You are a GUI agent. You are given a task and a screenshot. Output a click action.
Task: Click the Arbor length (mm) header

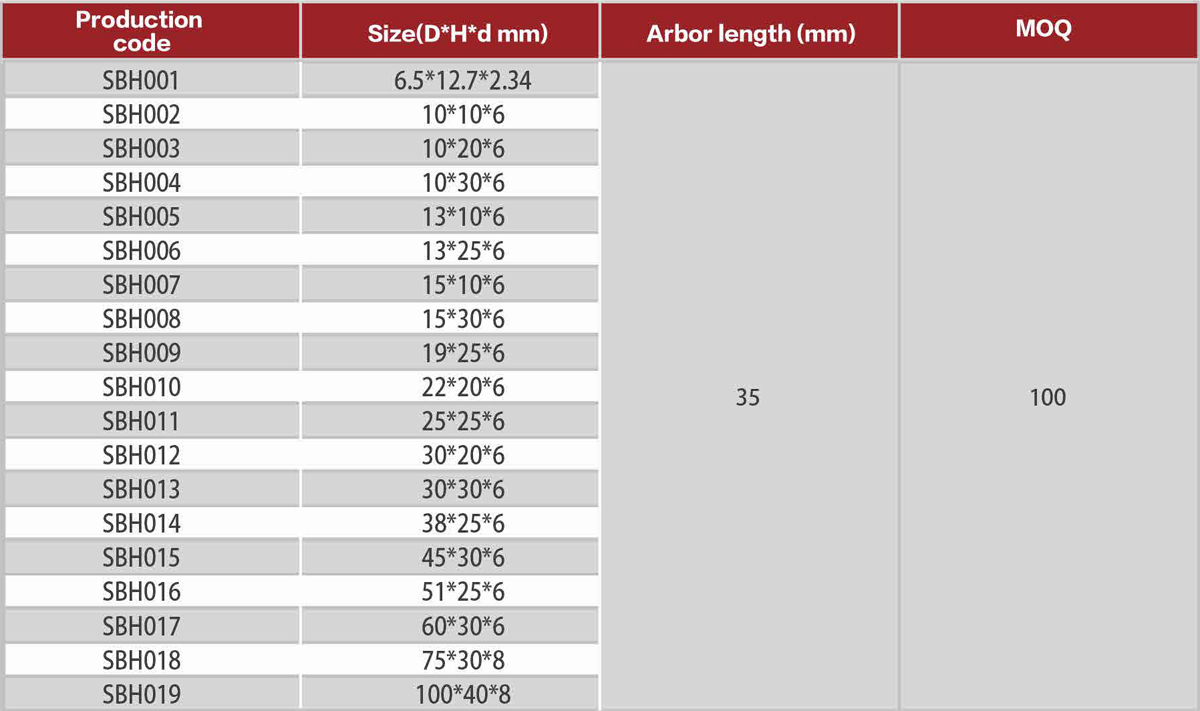click(x=750, y=33)
